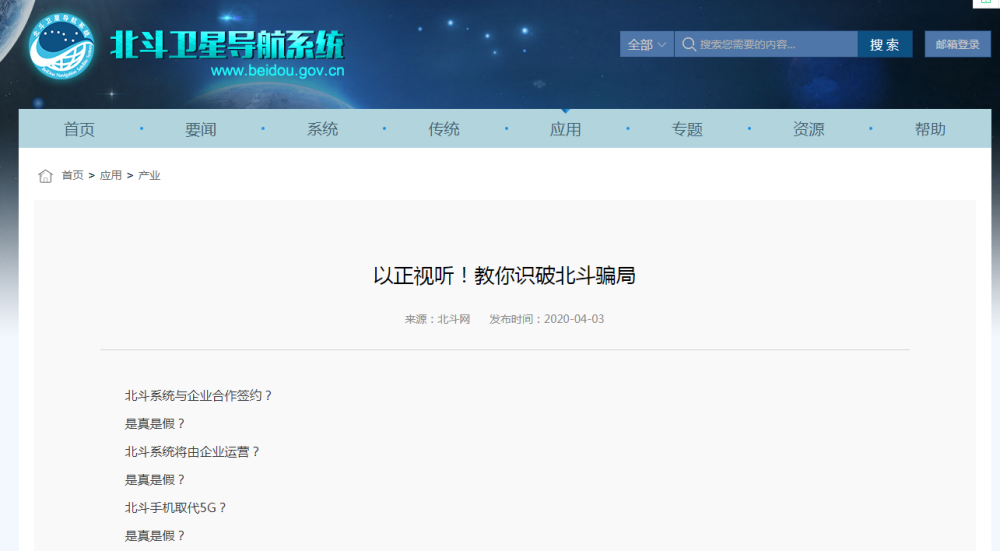Click article title 以正视听！教你识破北斗骗局
This screenshot has width=1000, height=551.
pyautogui.click(x=504, y=276)
